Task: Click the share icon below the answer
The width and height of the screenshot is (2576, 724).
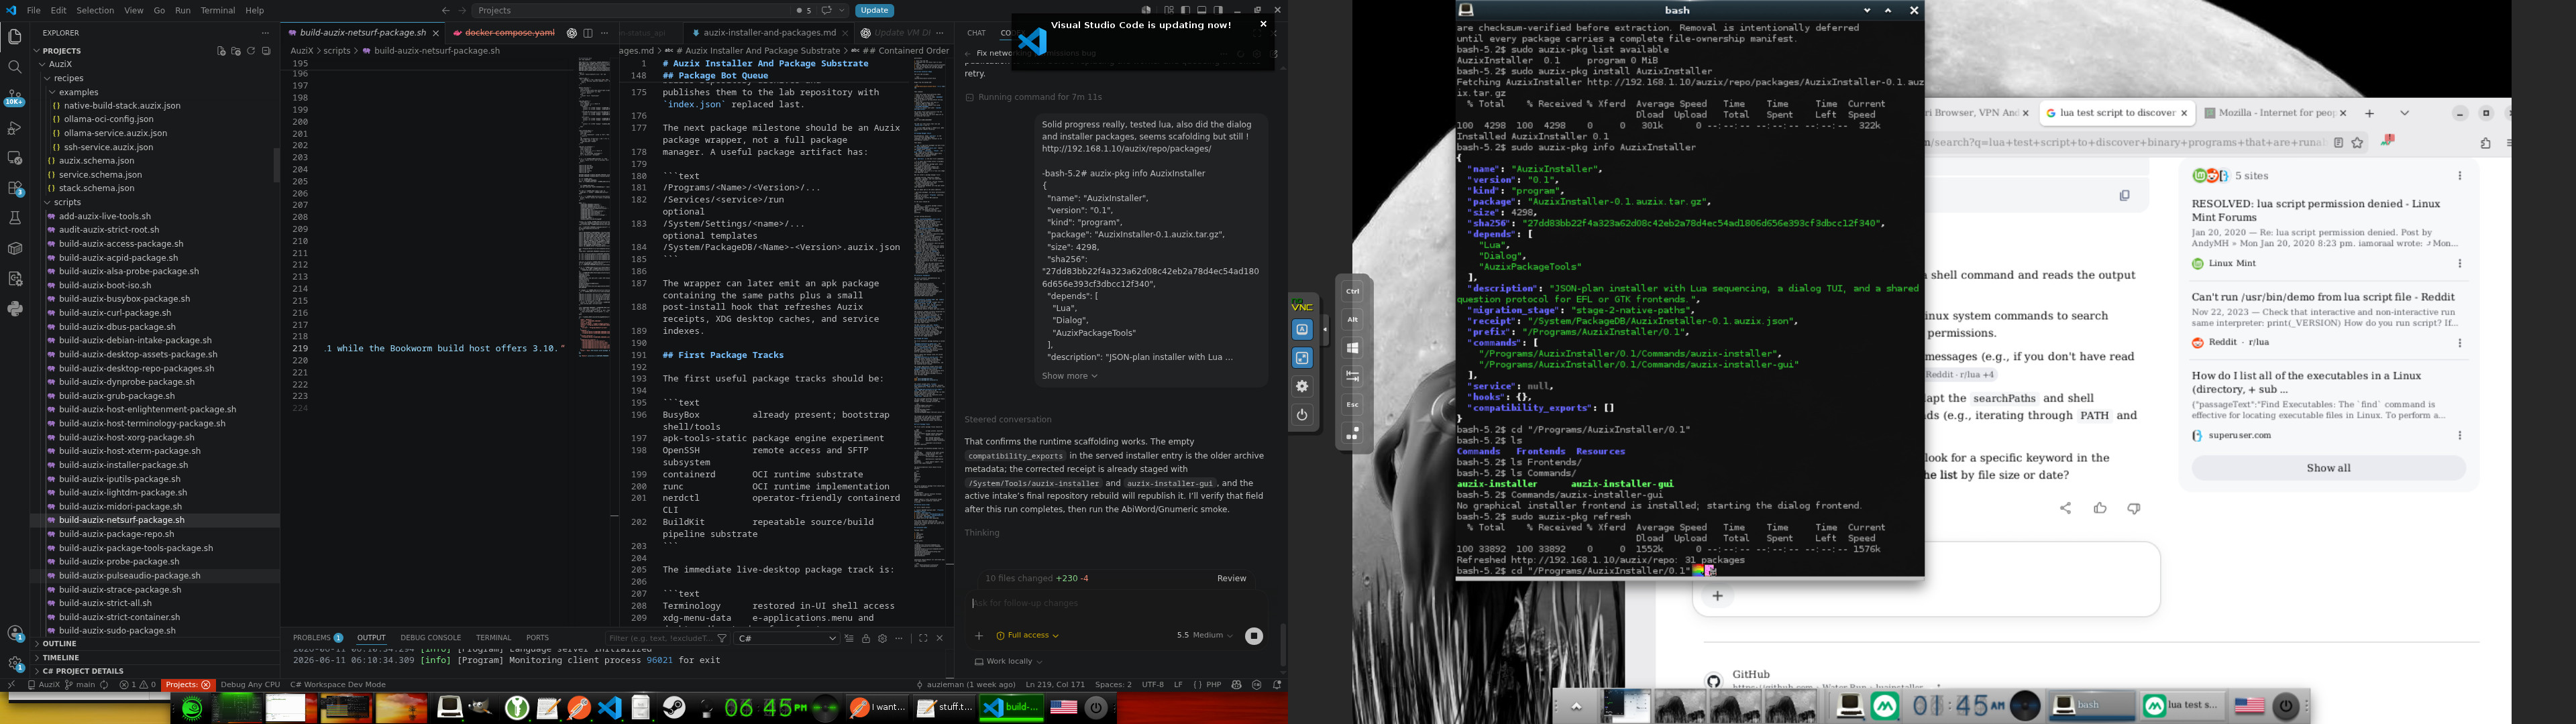Action: 2065,508
